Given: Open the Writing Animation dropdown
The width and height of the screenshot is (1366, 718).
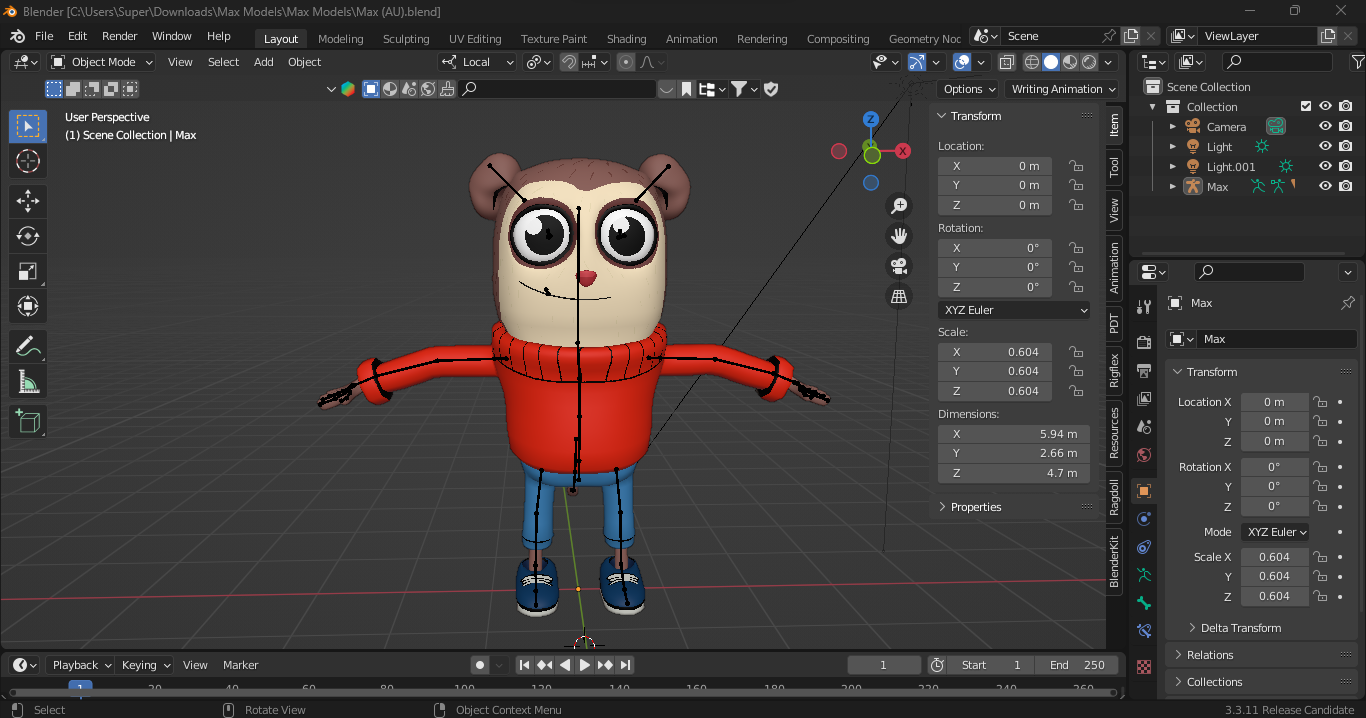Looking at the screenshot, I should pos(1062,89).
